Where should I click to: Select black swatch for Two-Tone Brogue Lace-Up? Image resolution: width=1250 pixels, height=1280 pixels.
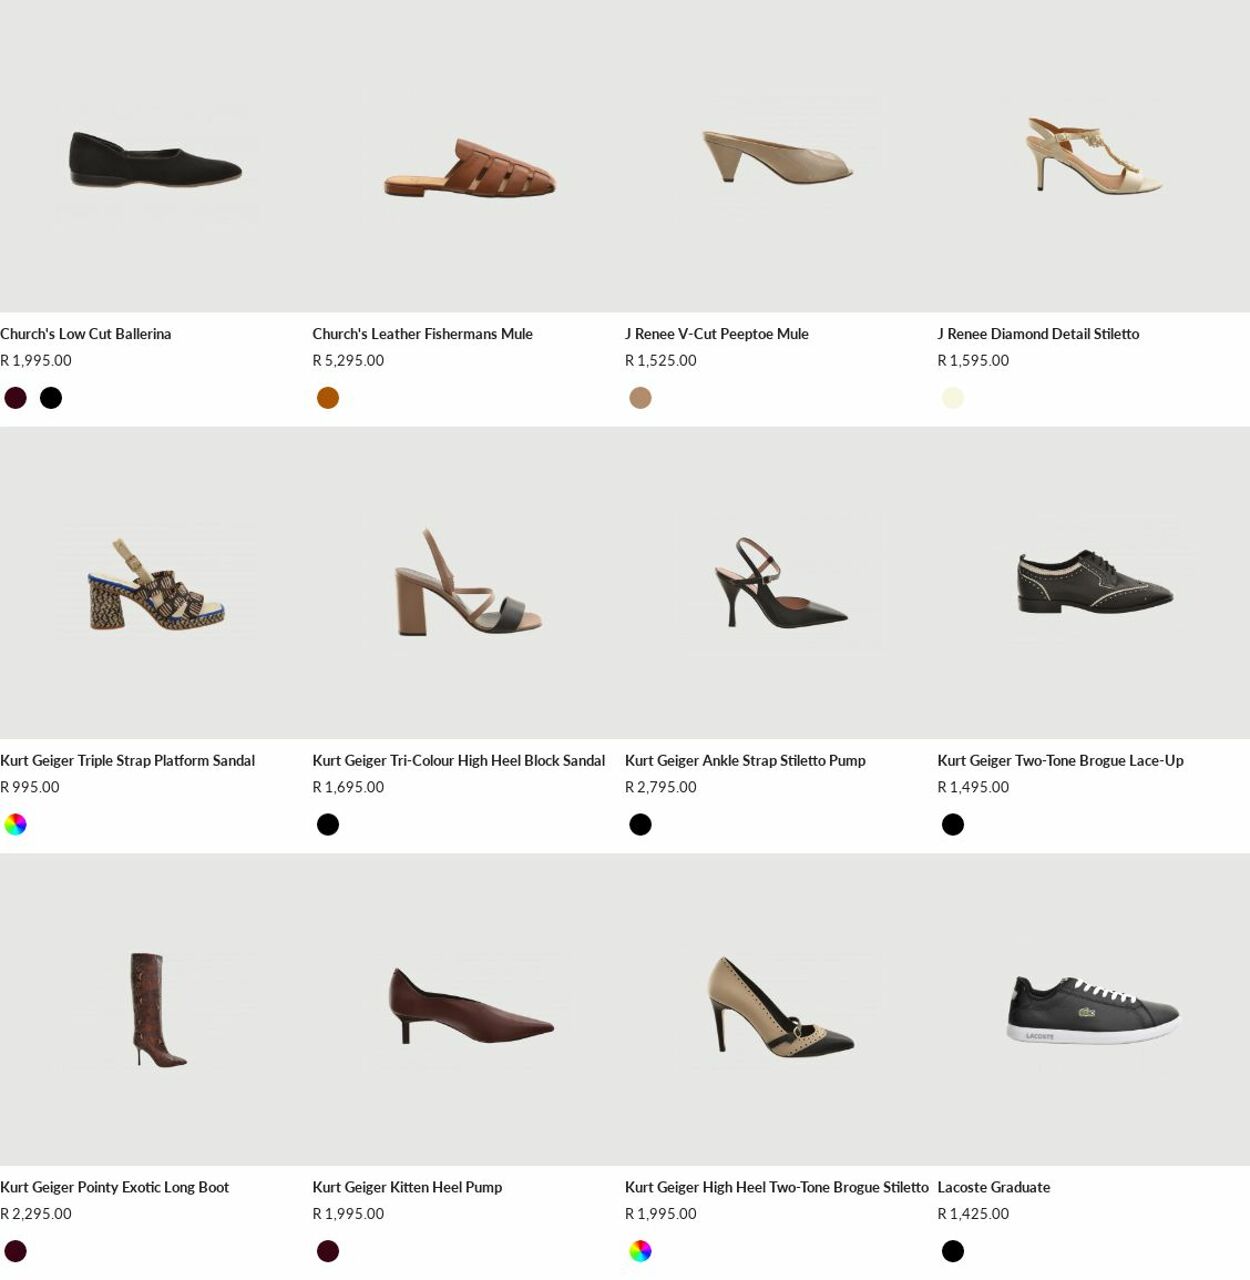(x=953, y=825)
